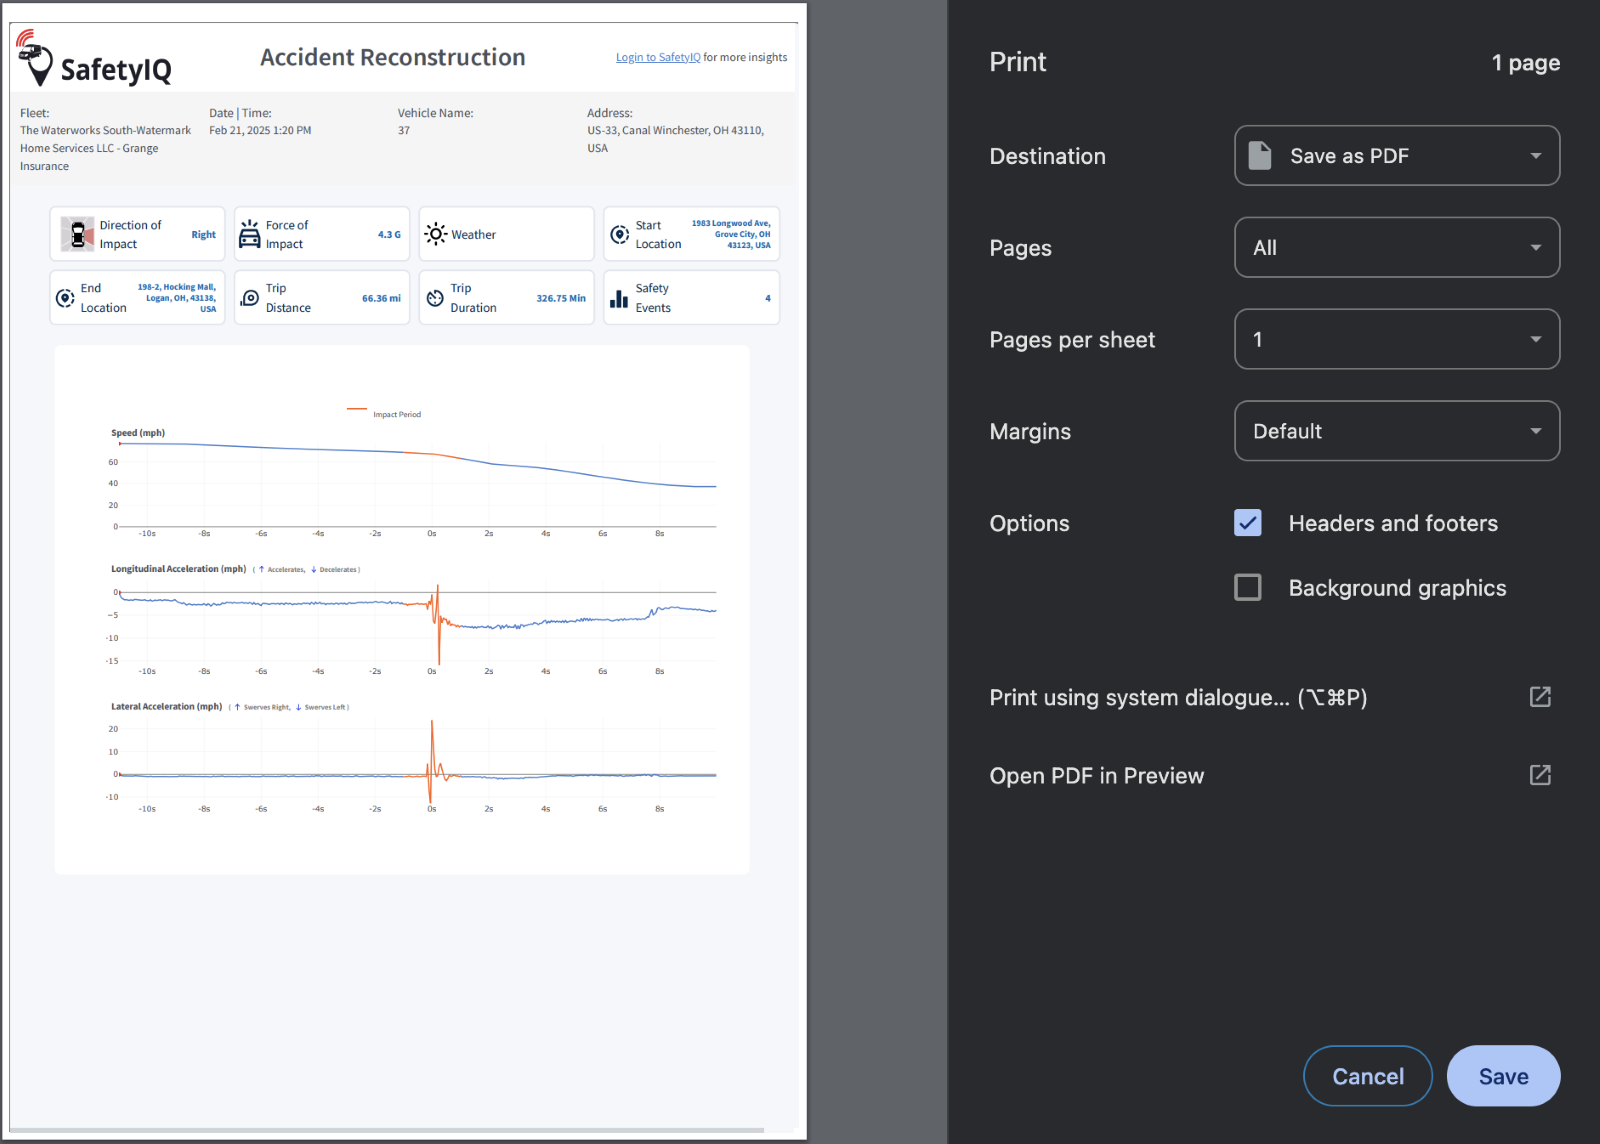
Task: Click the Trip Distance icon
Action: pos(250,298)
